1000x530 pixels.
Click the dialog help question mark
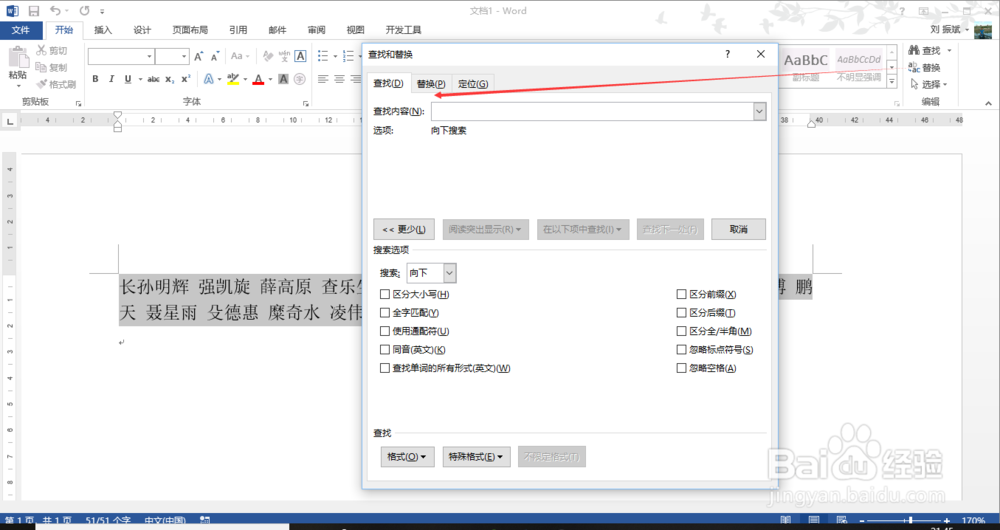click(727, 54)
